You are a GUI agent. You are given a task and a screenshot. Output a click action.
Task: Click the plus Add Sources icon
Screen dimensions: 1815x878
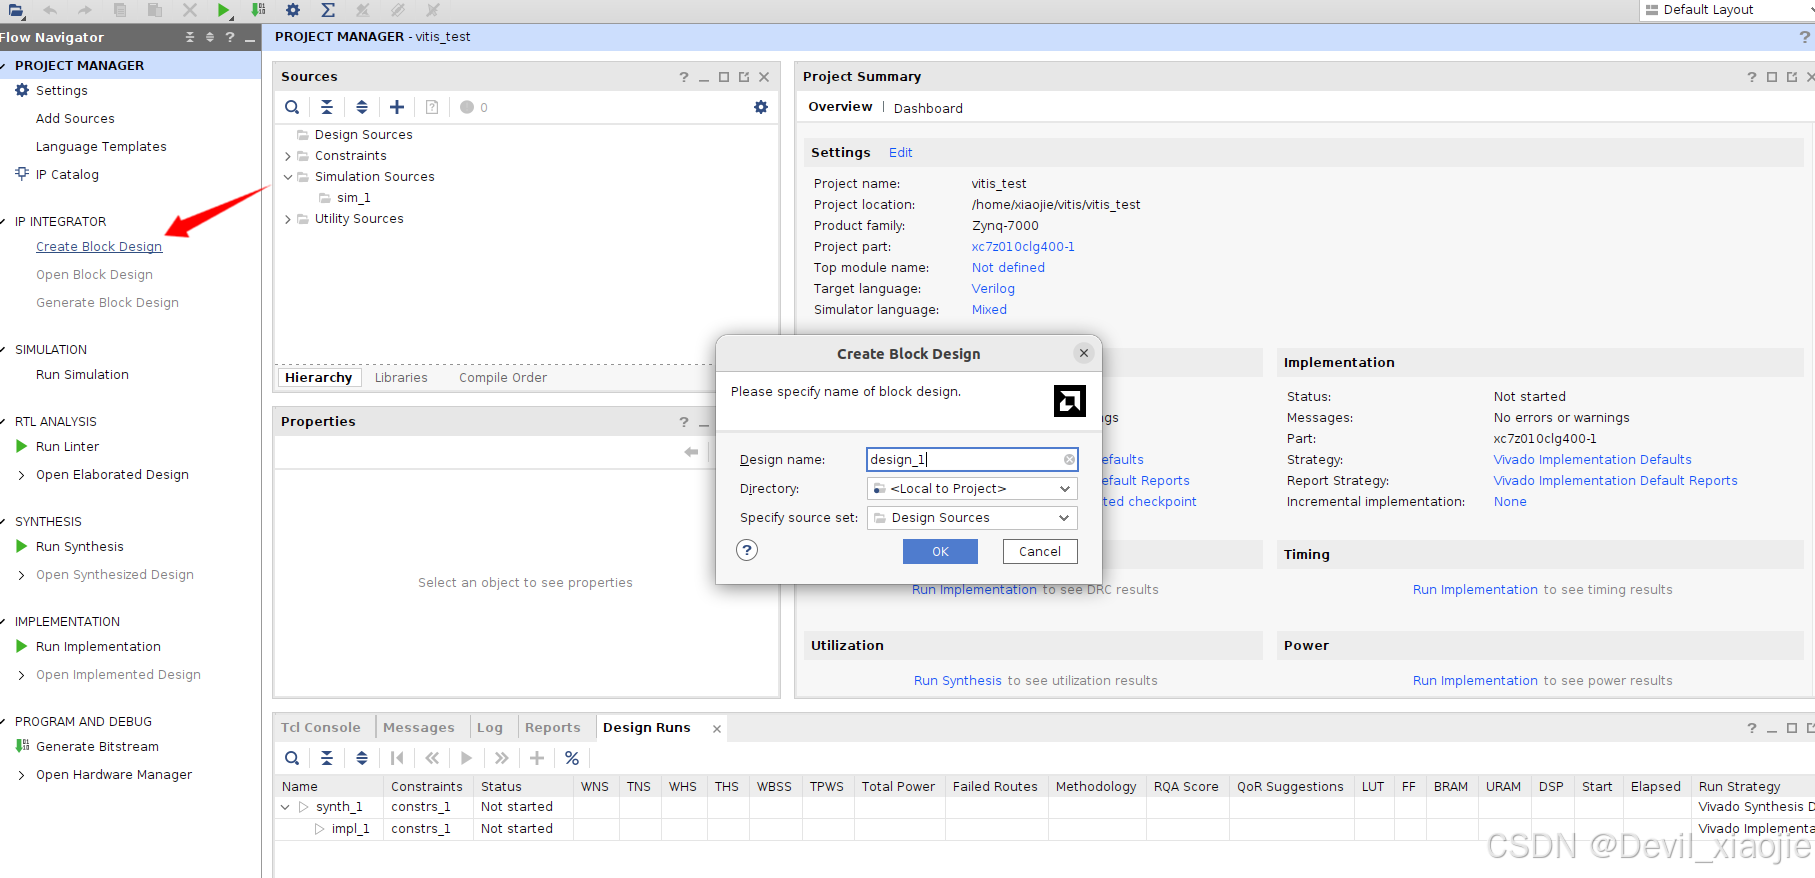[x=397, y=107]
